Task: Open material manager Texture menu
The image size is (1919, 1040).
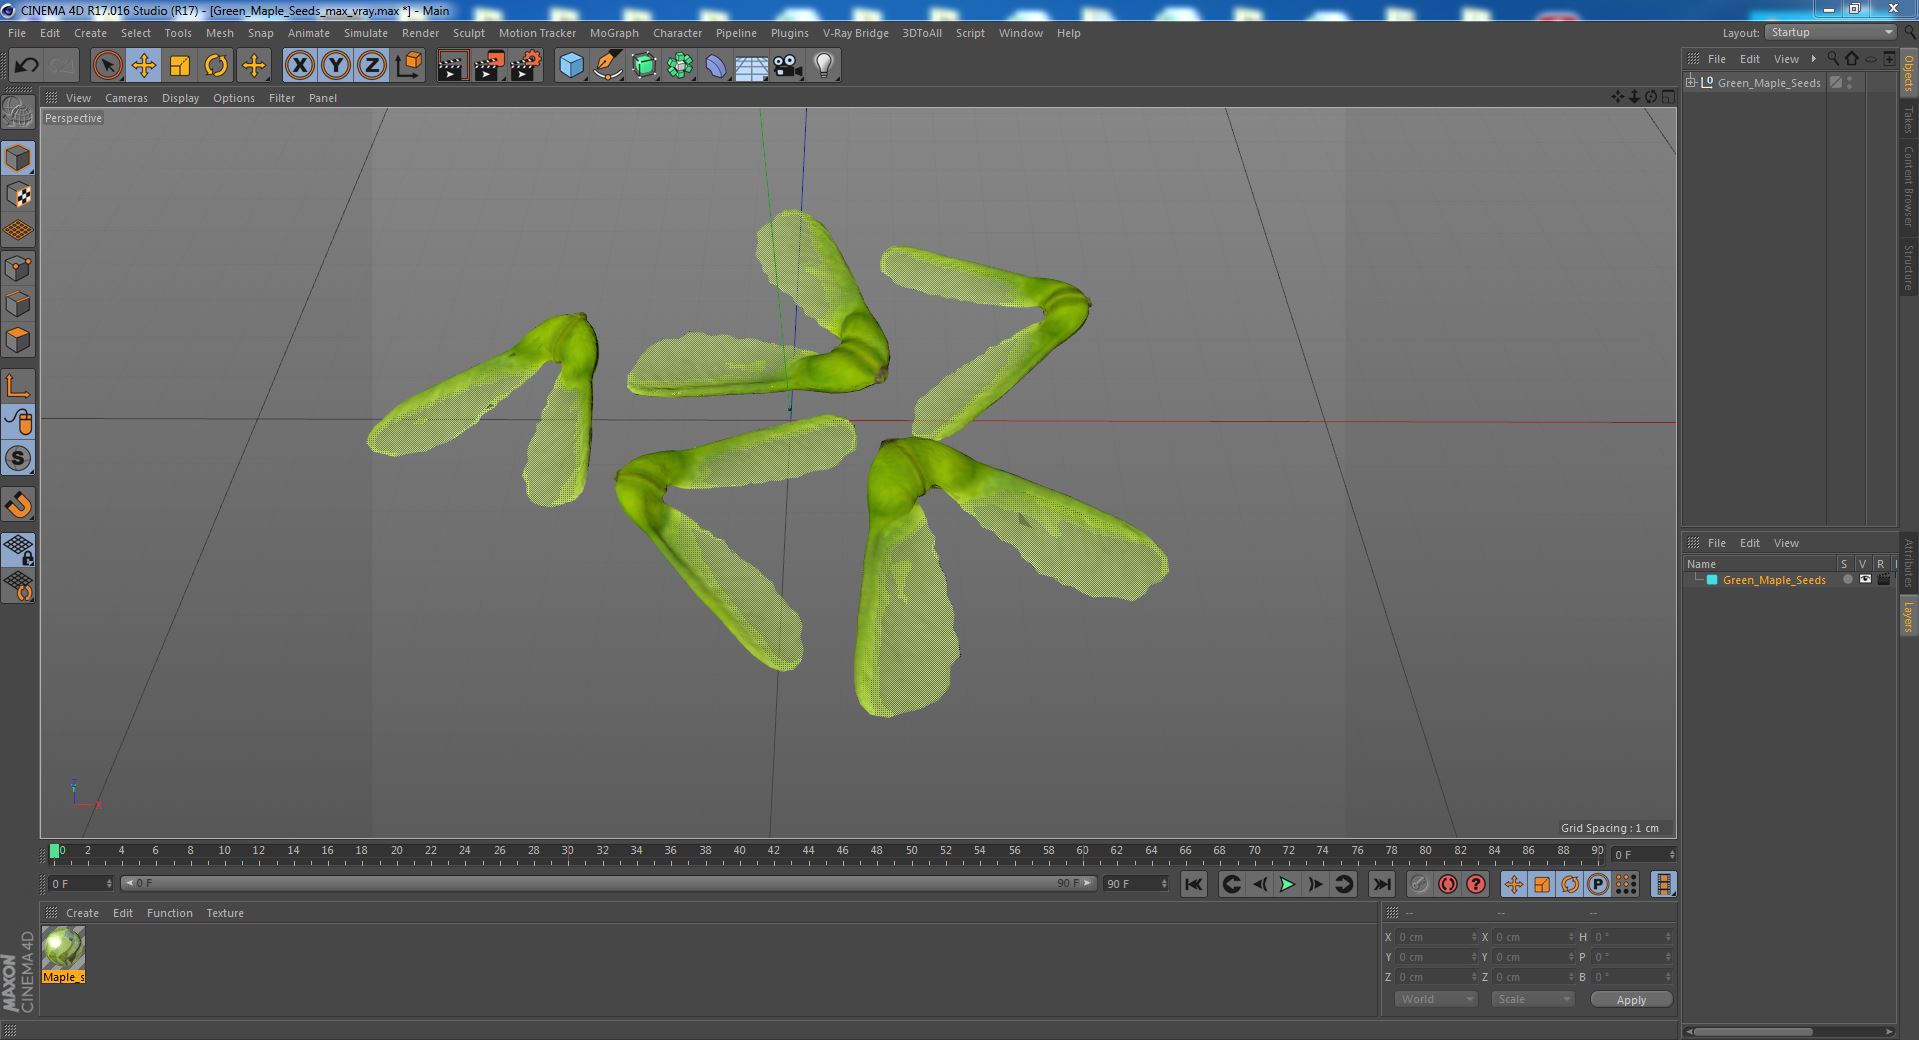Action: pos(225,913)
